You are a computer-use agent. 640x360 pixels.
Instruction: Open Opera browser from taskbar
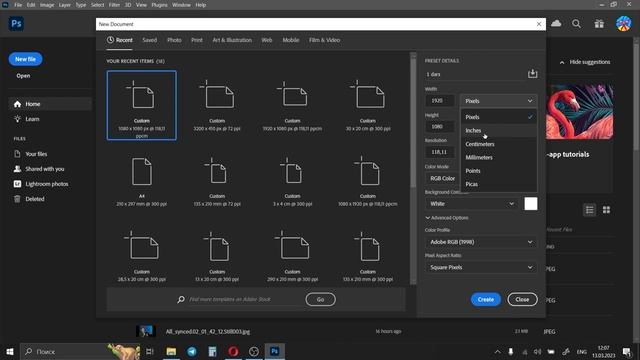(233, 351)
